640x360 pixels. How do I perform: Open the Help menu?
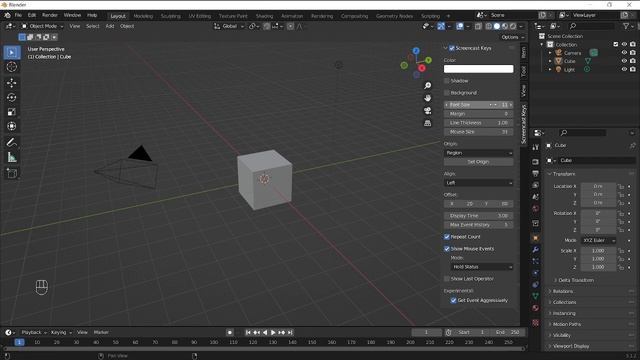92,15
